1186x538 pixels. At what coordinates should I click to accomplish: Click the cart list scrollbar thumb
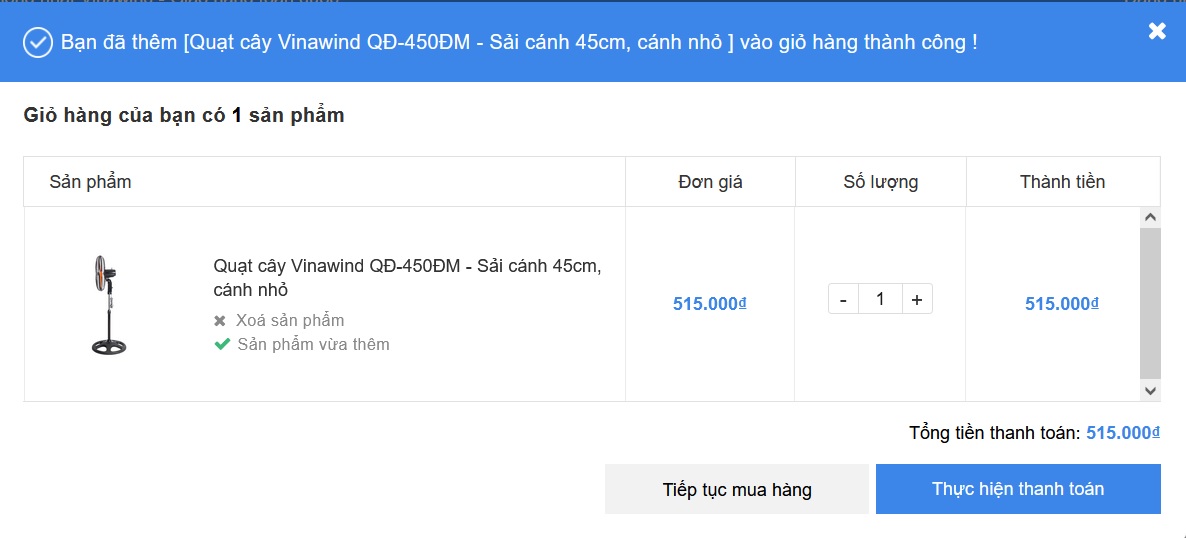tap(1150, 302)
